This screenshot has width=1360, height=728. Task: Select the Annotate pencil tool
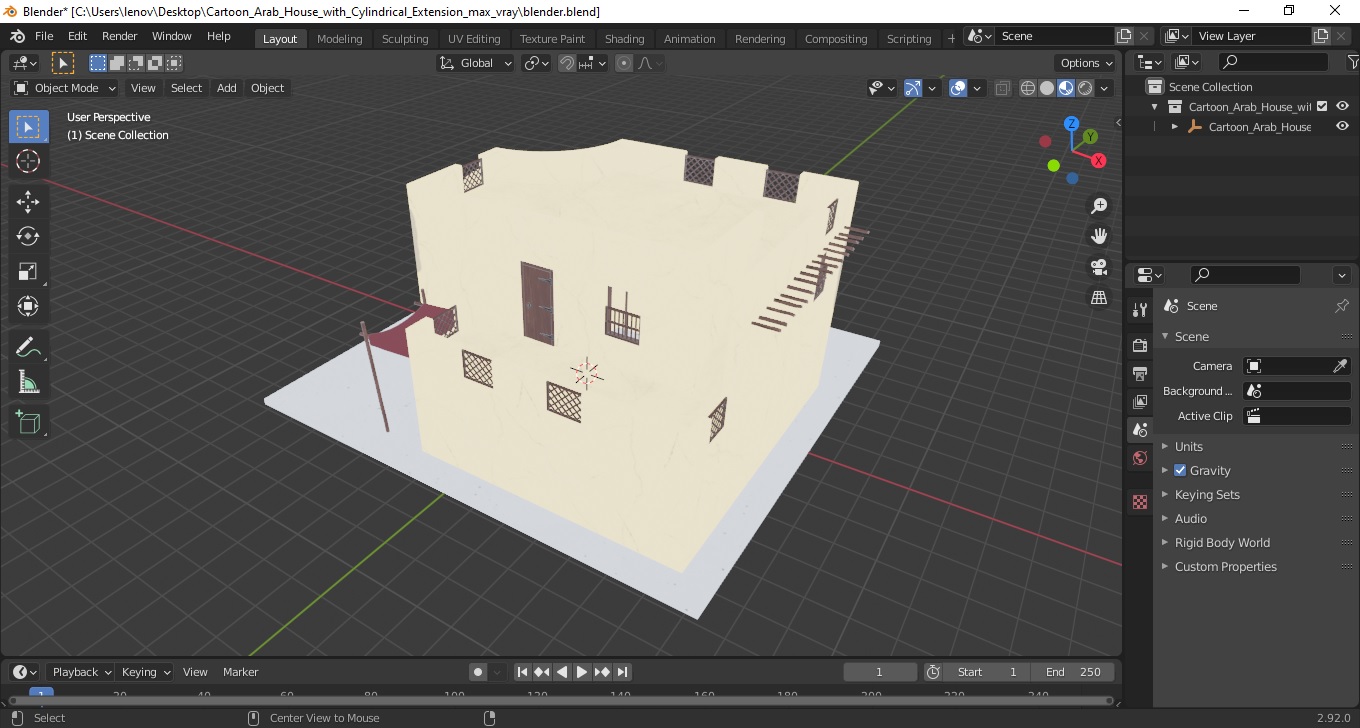click(28, 347)
